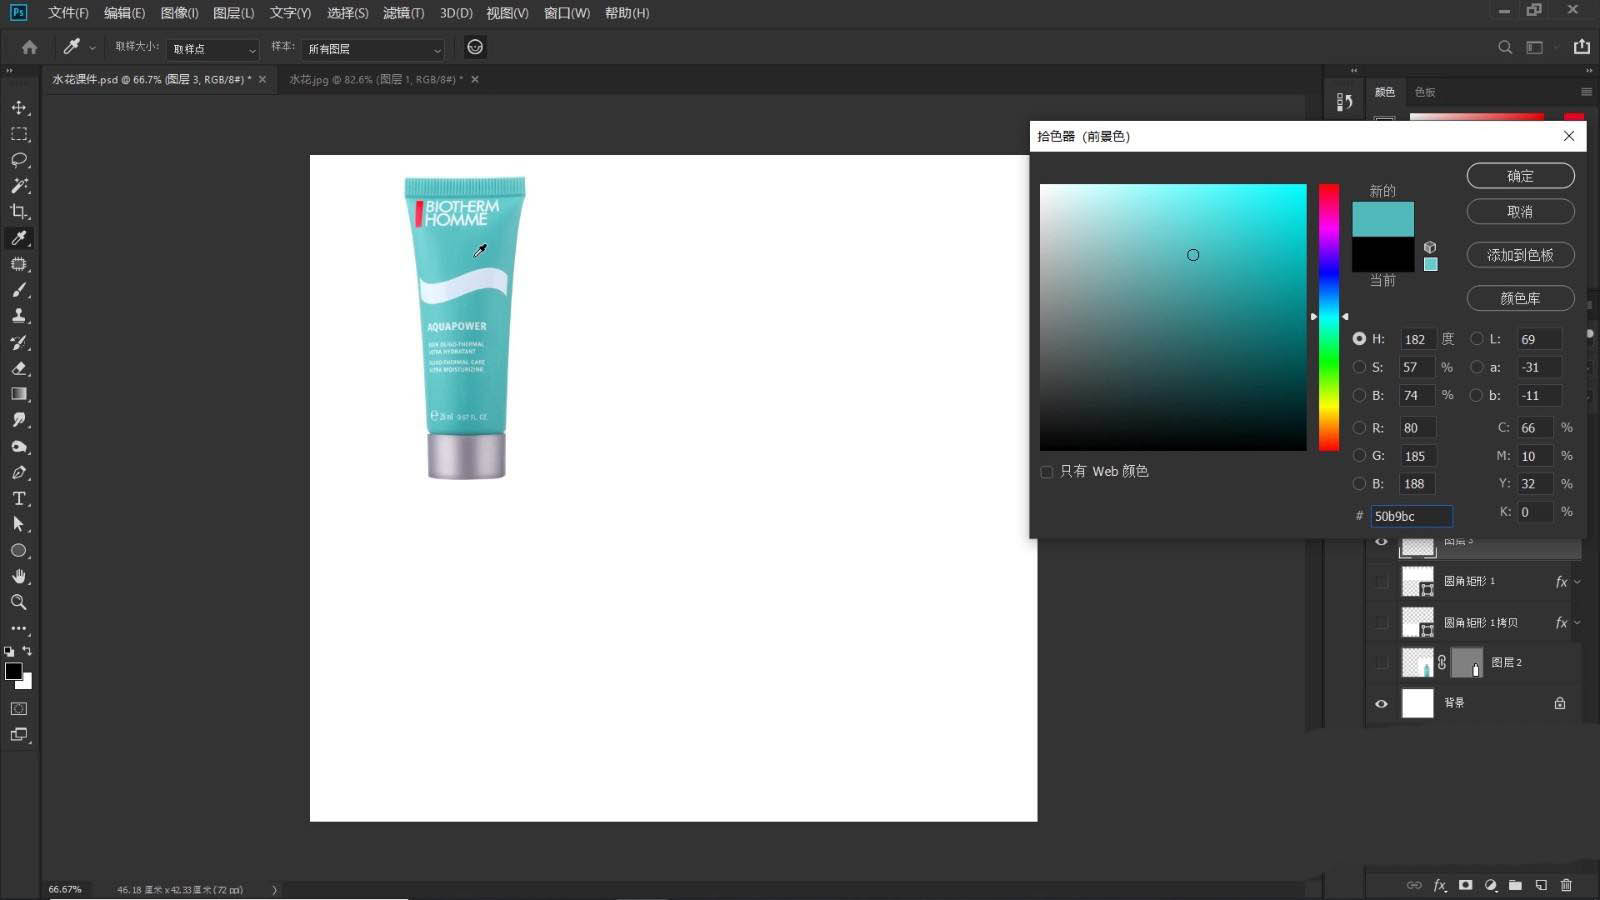
Task: Select the S saturation radio button
Action: click(x=1359, y=367)
